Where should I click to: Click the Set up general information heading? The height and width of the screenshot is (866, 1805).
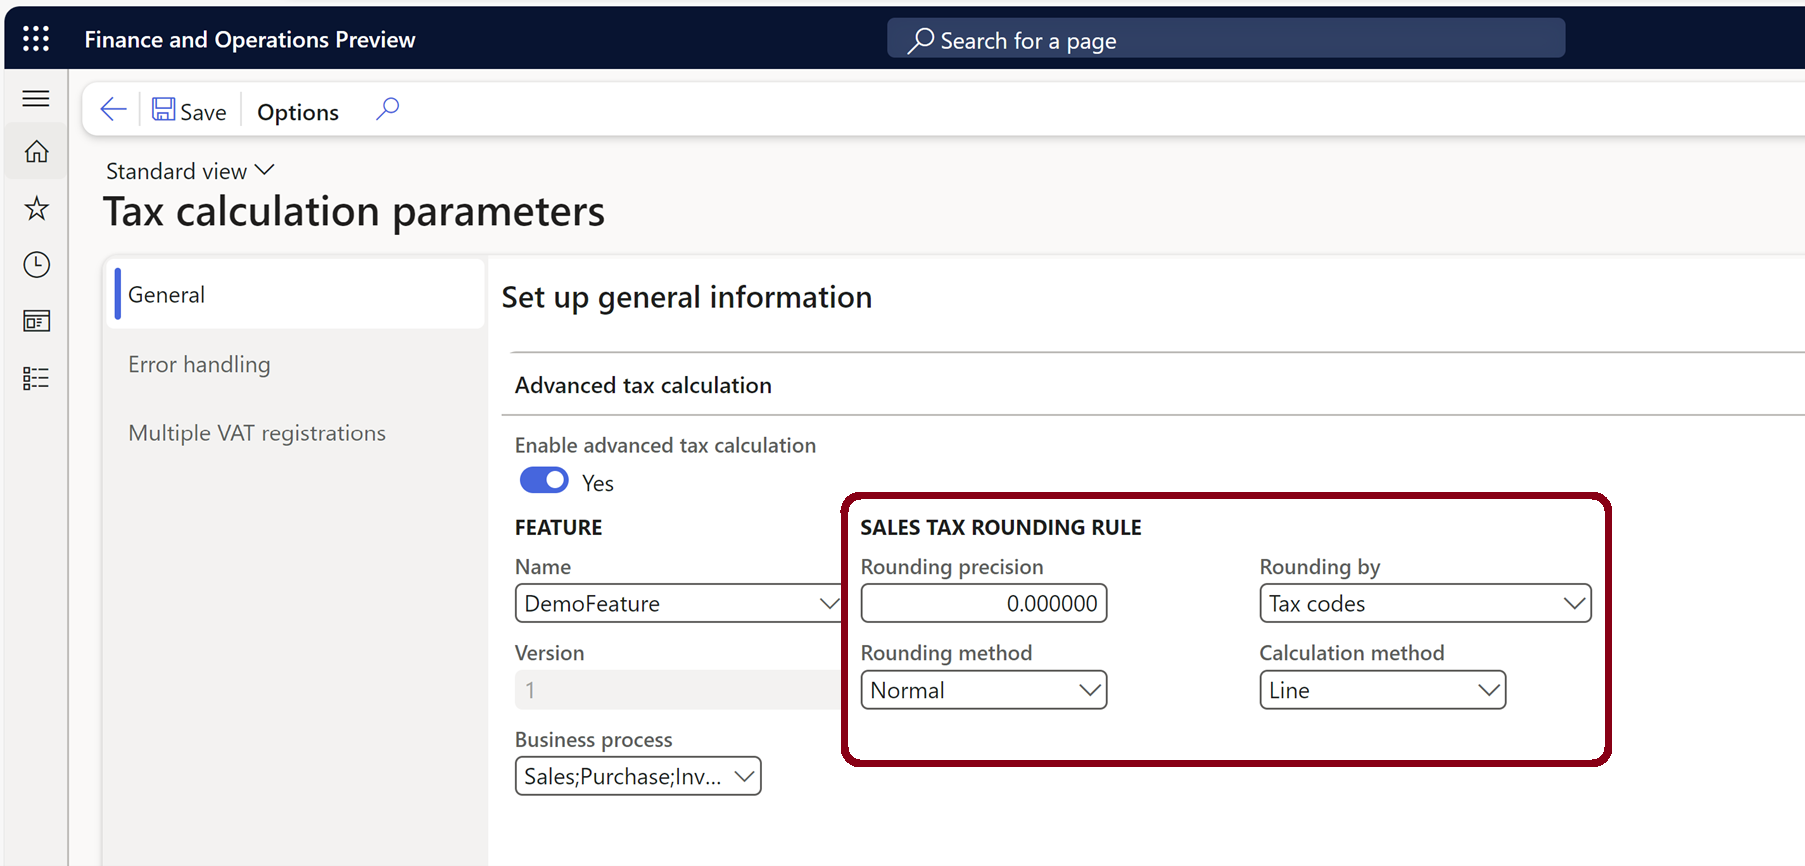tap(687, 297)
